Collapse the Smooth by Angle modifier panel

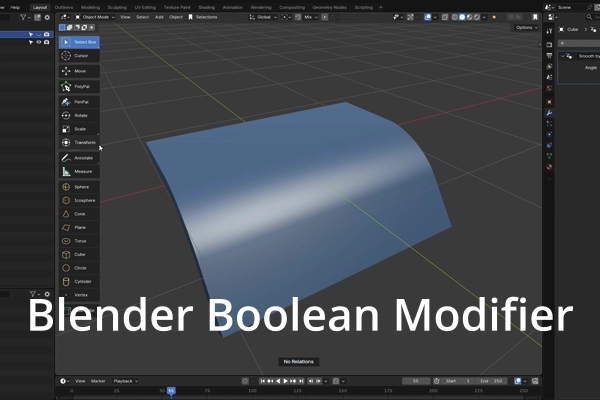(562, 56)
